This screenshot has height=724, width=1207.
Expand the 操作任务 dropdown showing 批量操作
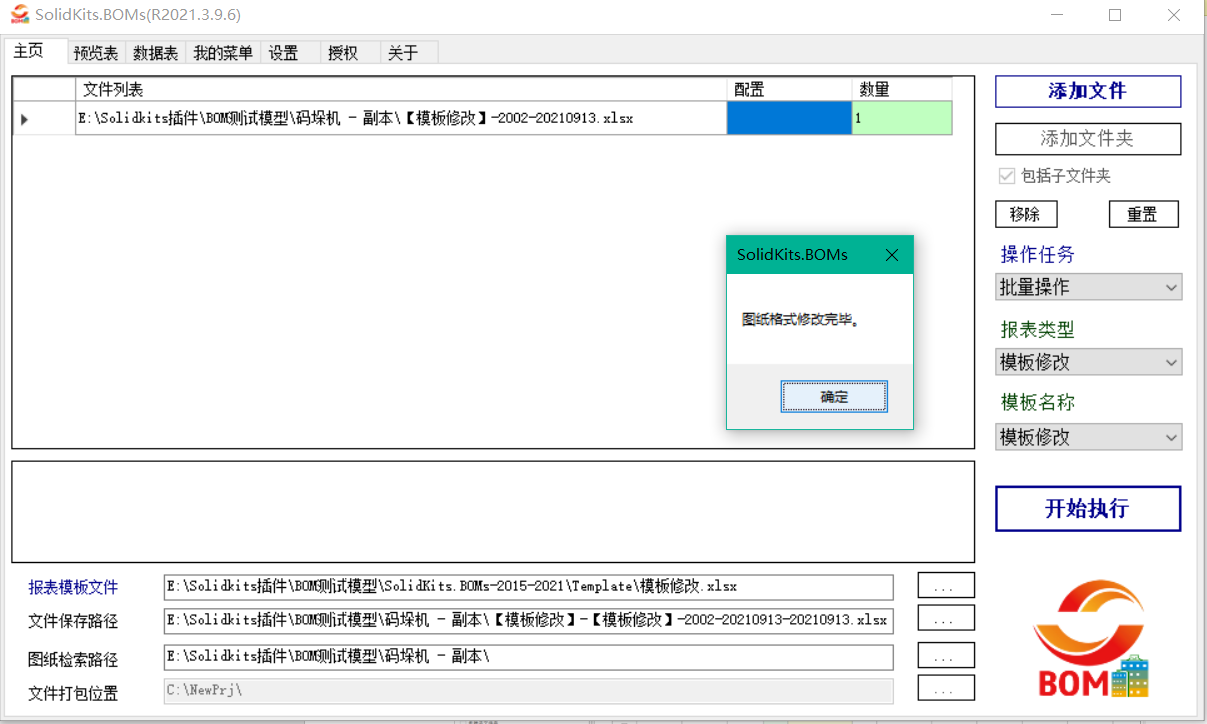point(1088,287)
